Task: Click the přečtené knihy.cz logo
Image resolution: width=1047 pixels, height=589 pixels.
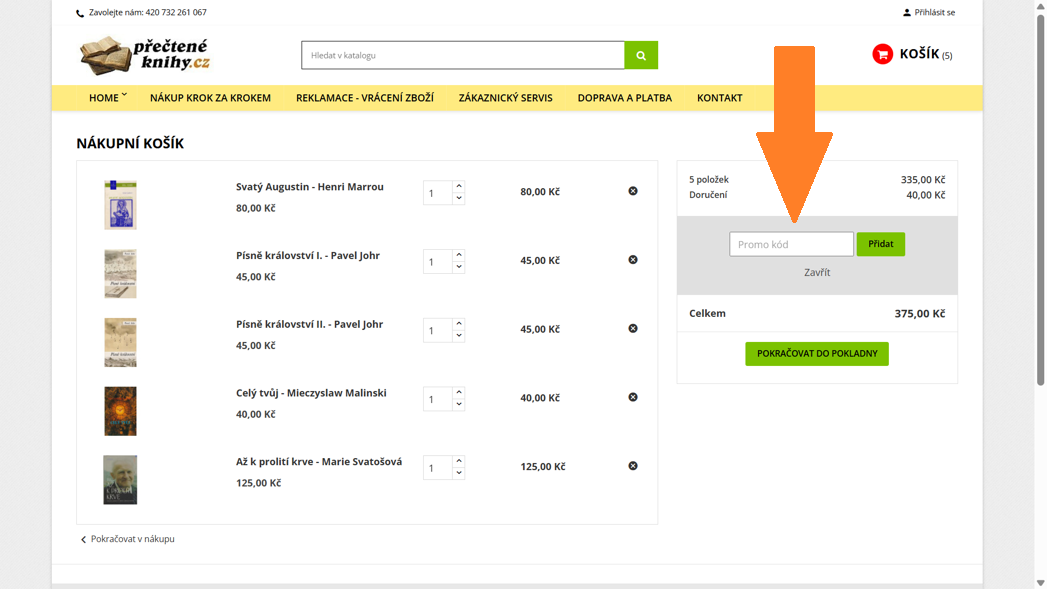Action: point(144,55)
